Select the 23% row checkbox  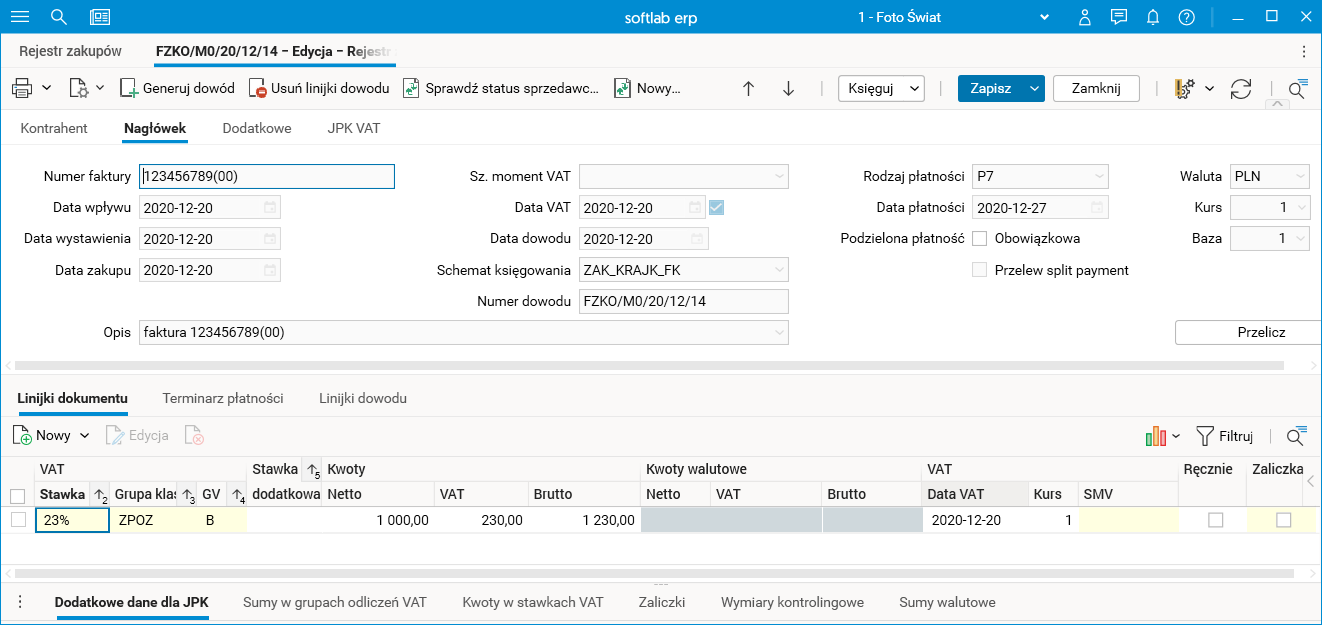pos(17,519)
